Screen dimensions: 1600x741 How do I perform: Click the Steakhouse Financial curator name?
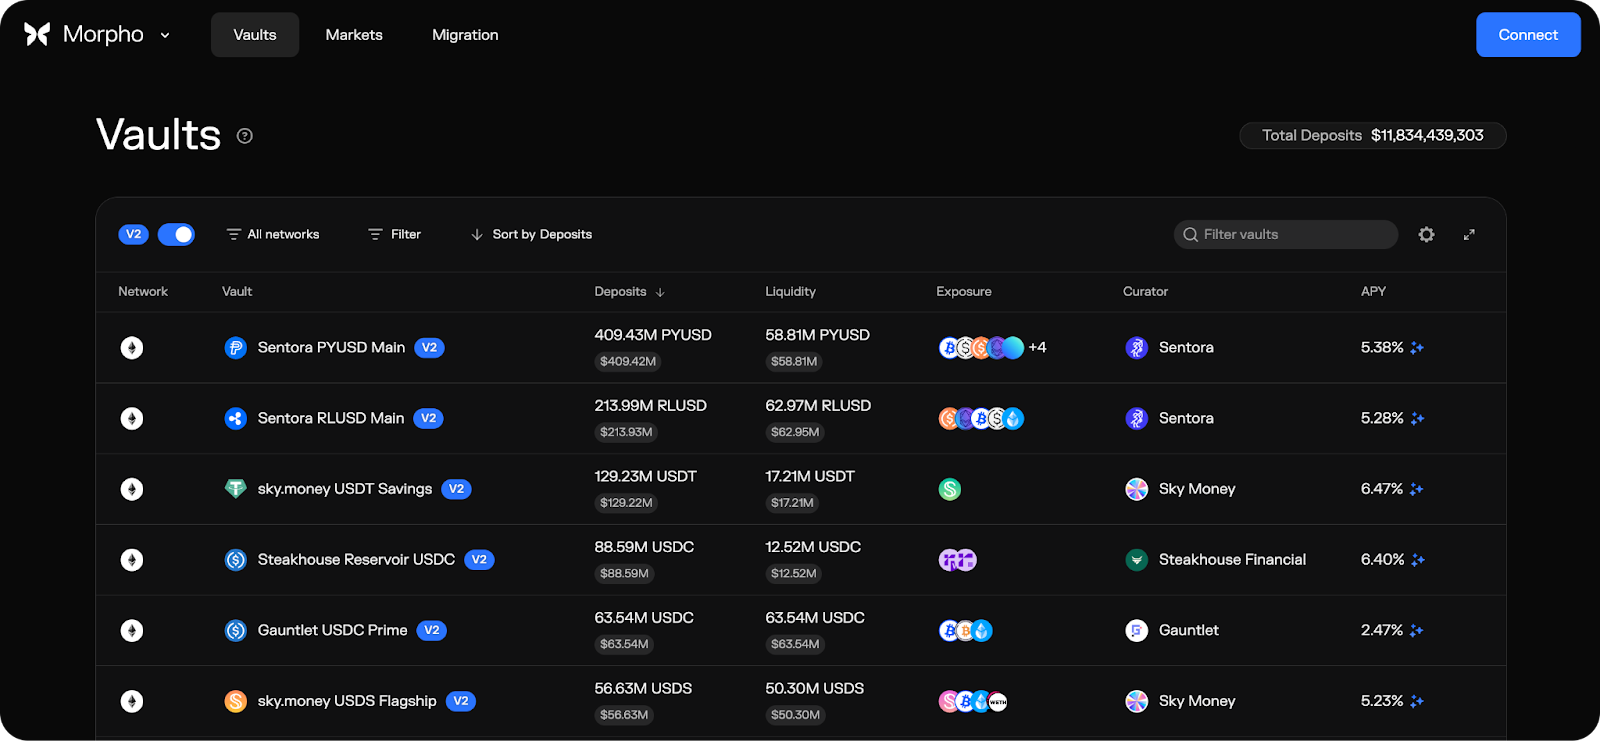pyautogui.click(x=1232, y=560)
